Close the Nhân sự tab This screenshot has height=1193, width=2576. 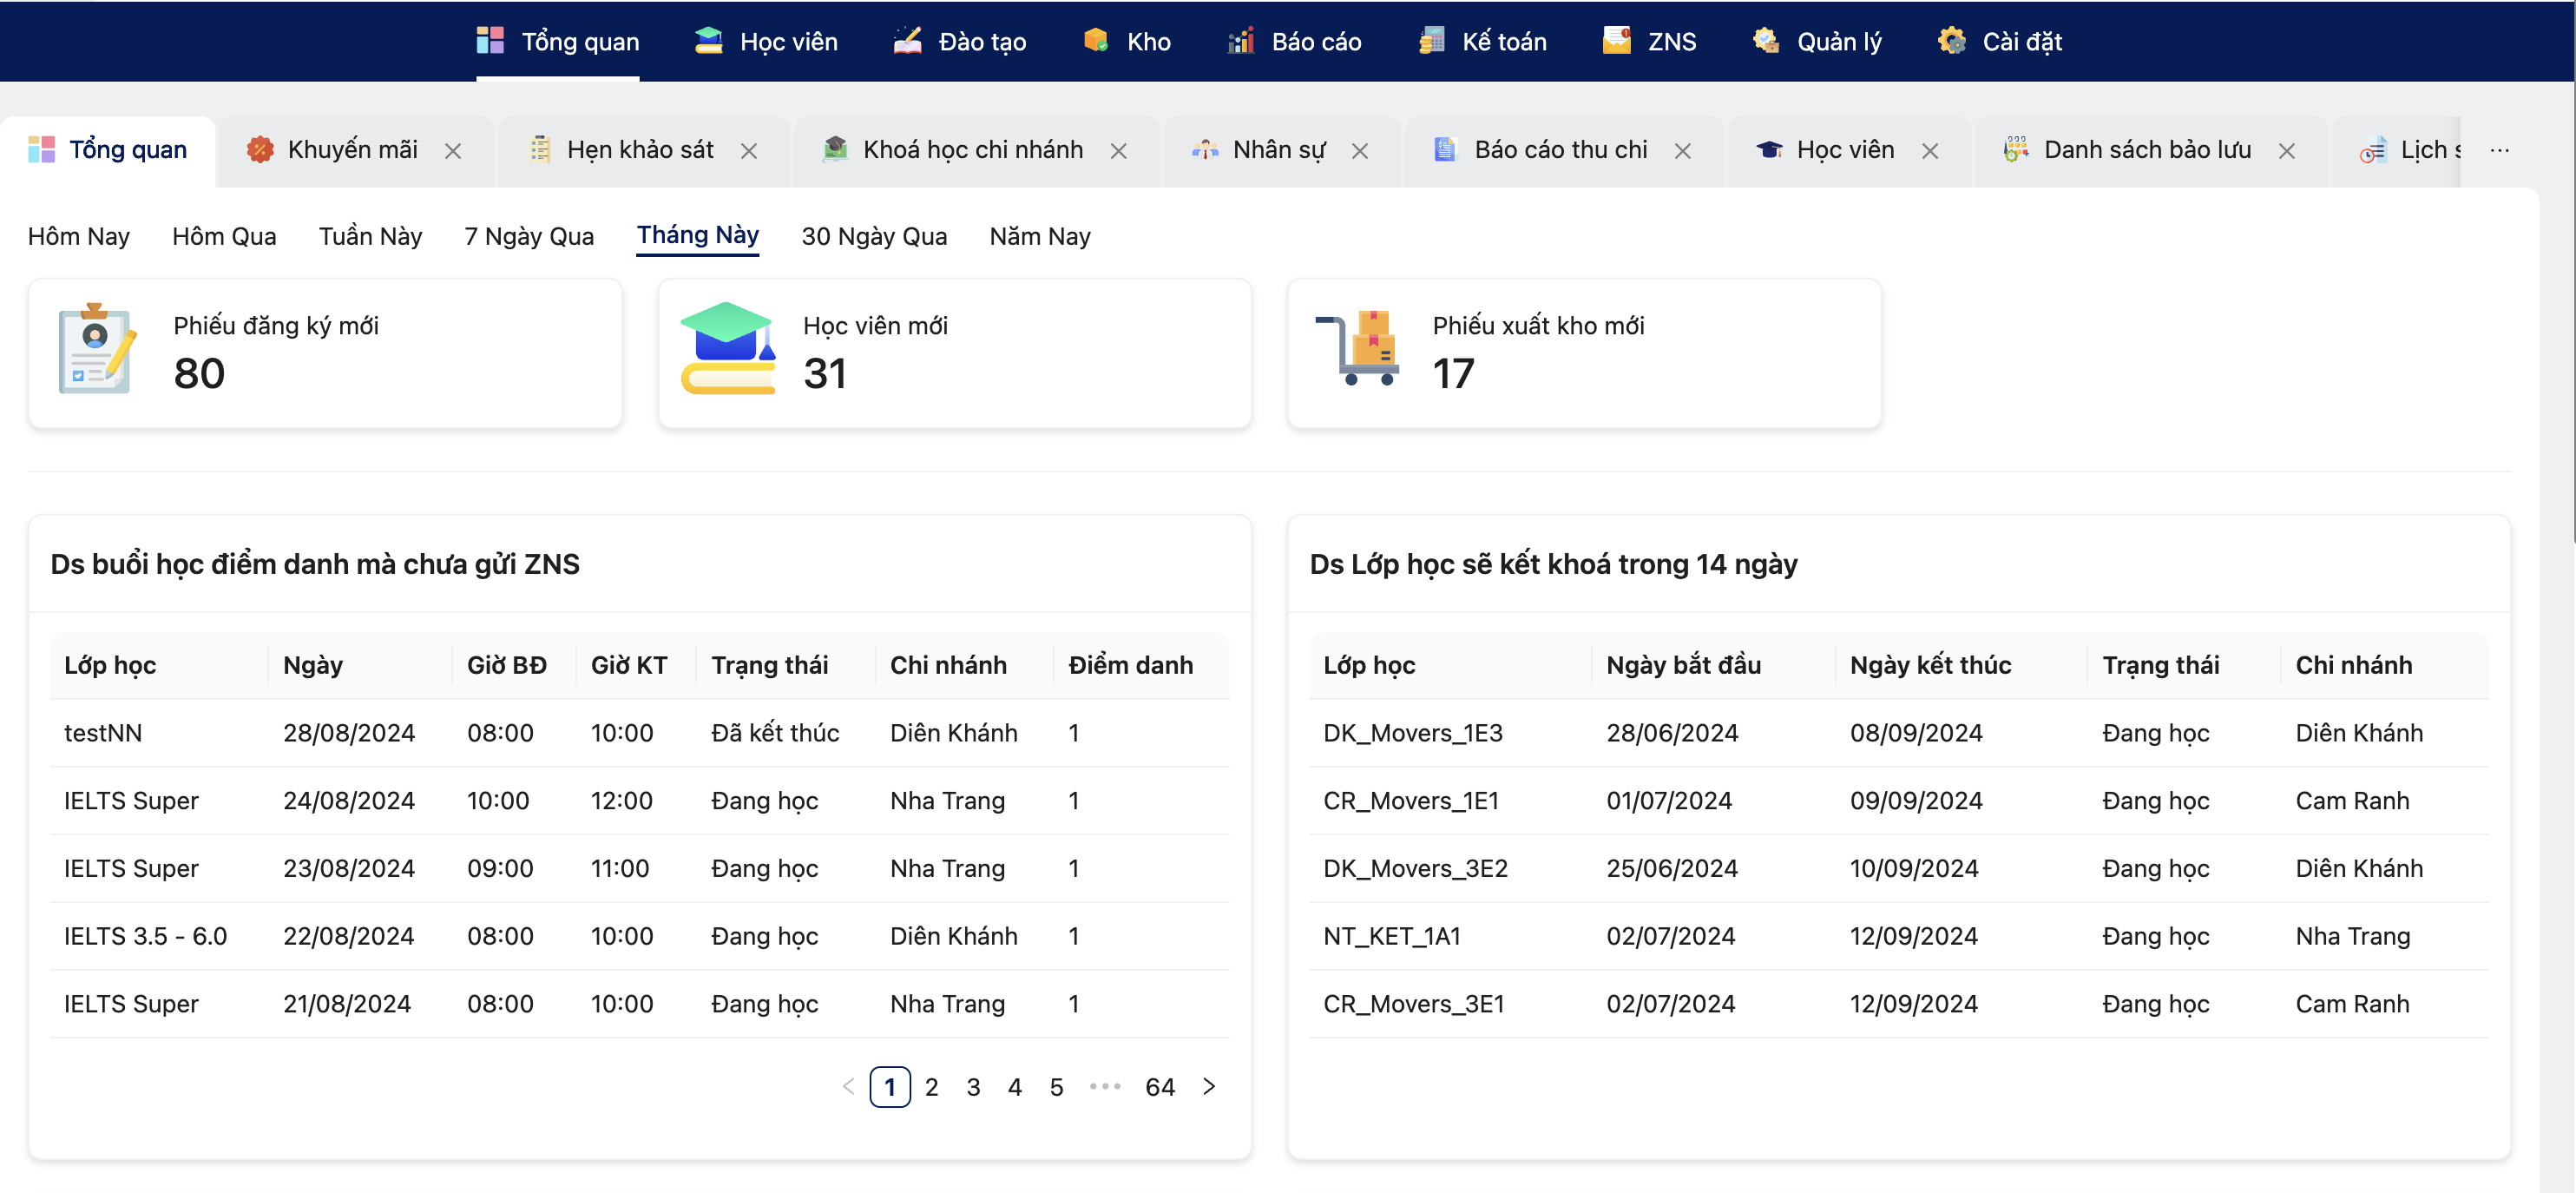[1360, 151]
